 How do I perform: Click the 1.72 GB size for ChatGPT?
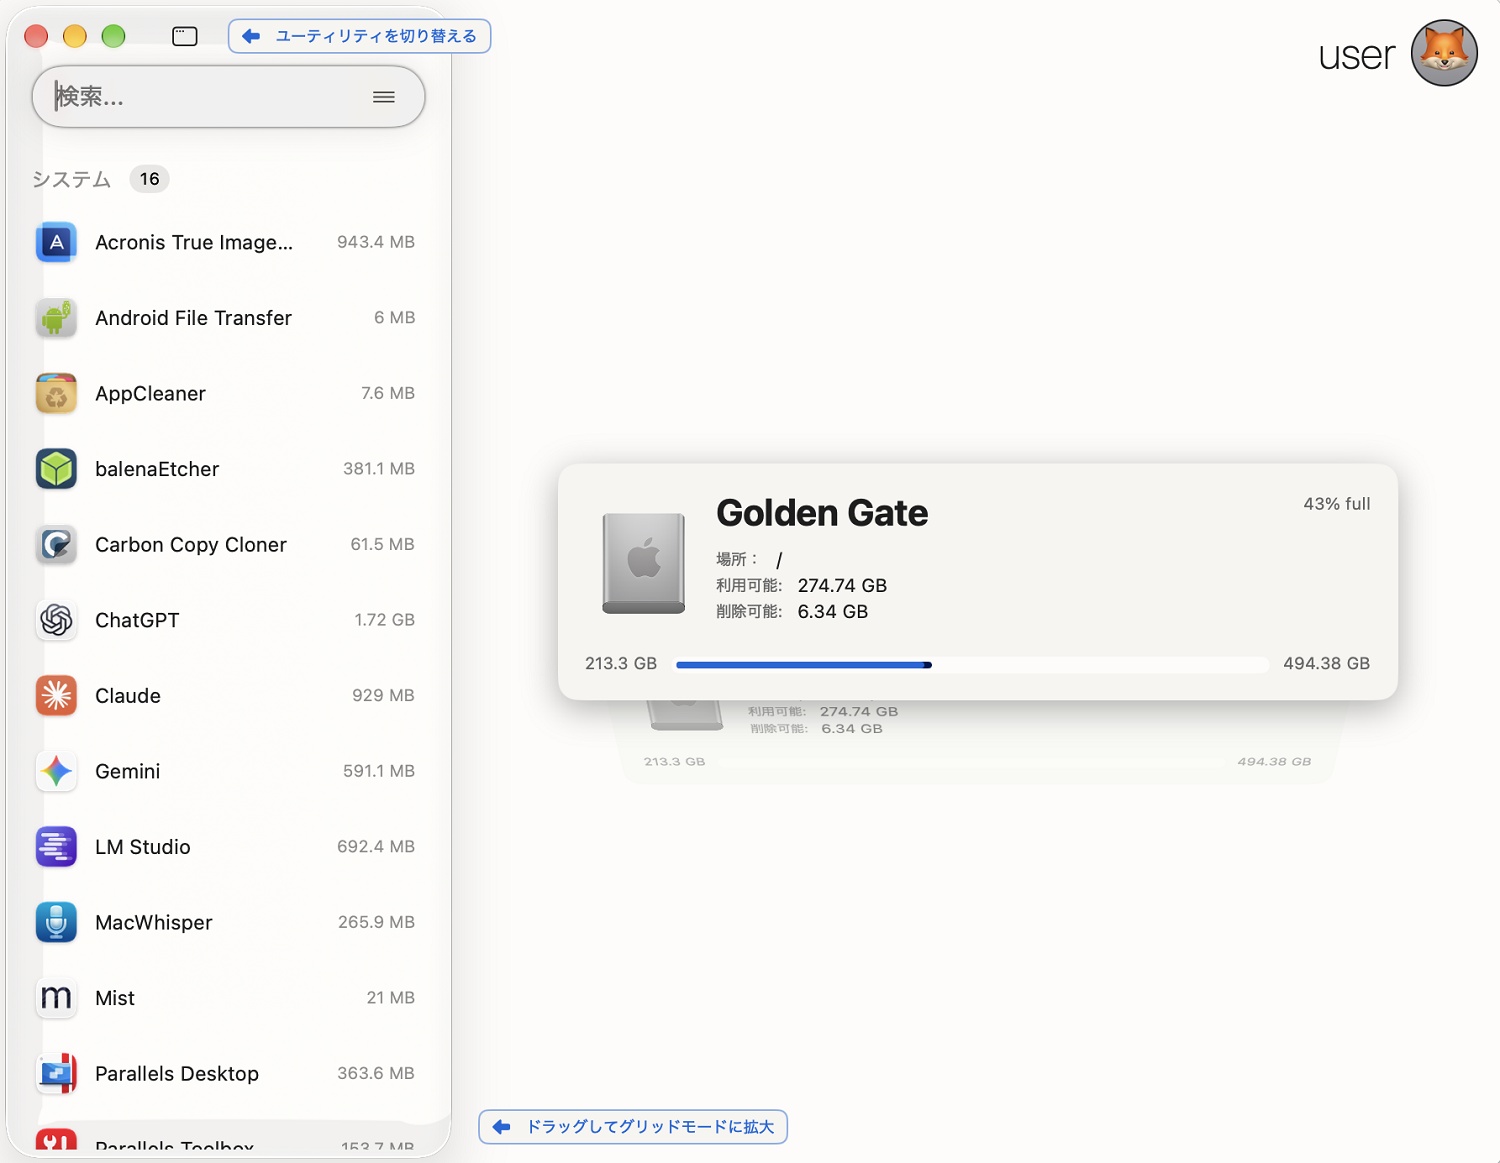(385, 620)
